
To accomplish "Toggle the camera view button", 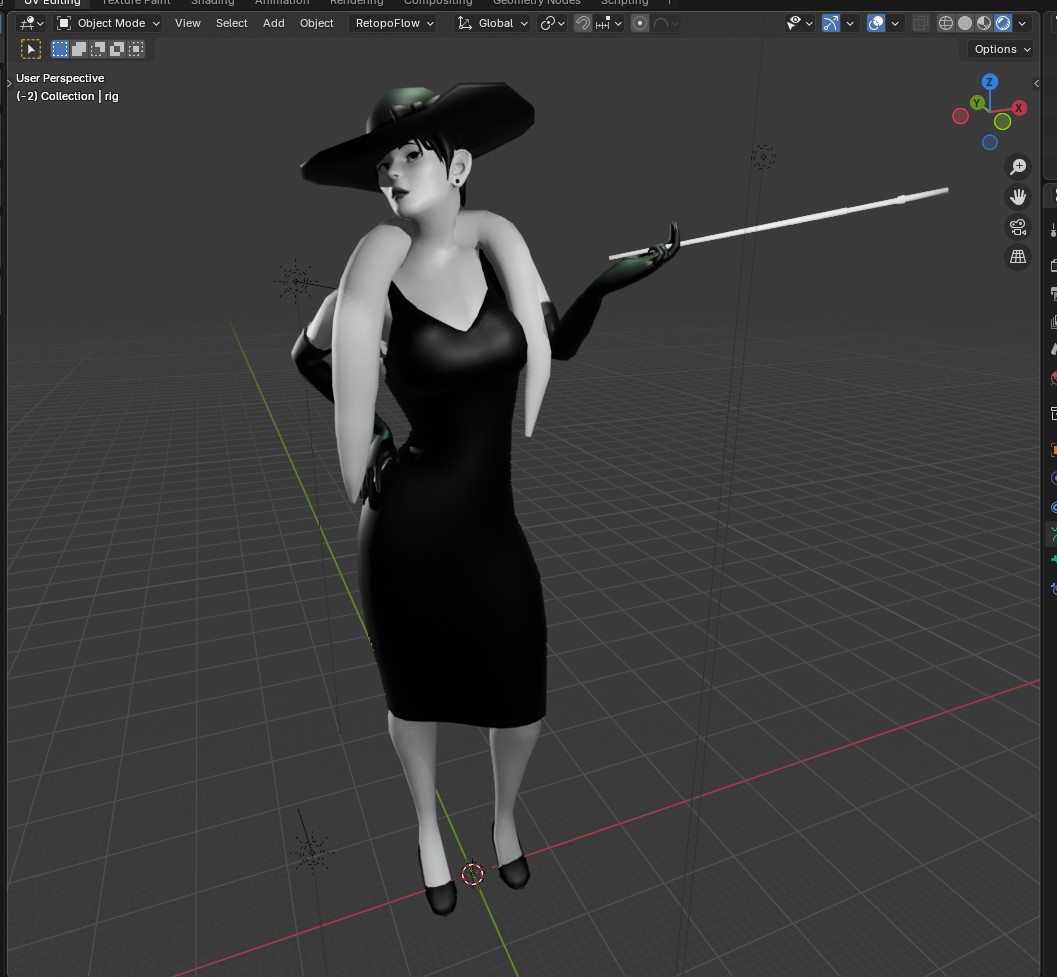I will (1017, 227).
